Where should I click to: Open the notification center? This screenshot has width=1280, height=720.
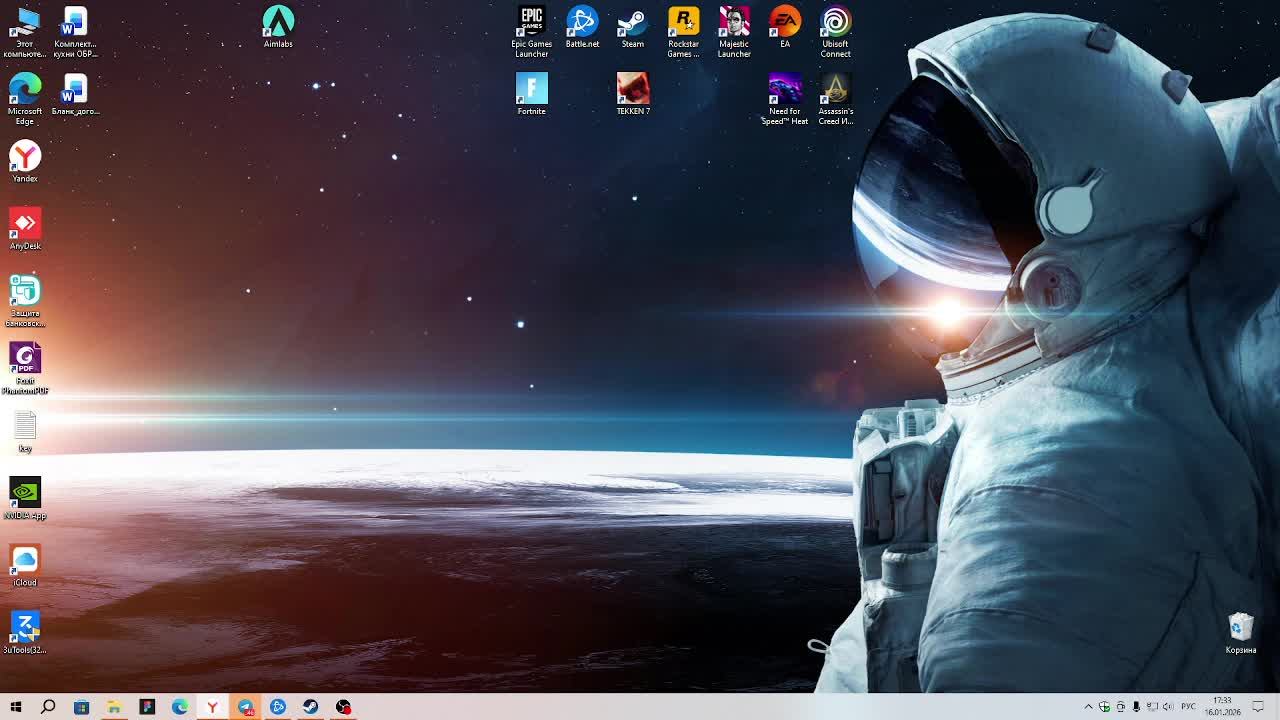[x=1258, y=707]
